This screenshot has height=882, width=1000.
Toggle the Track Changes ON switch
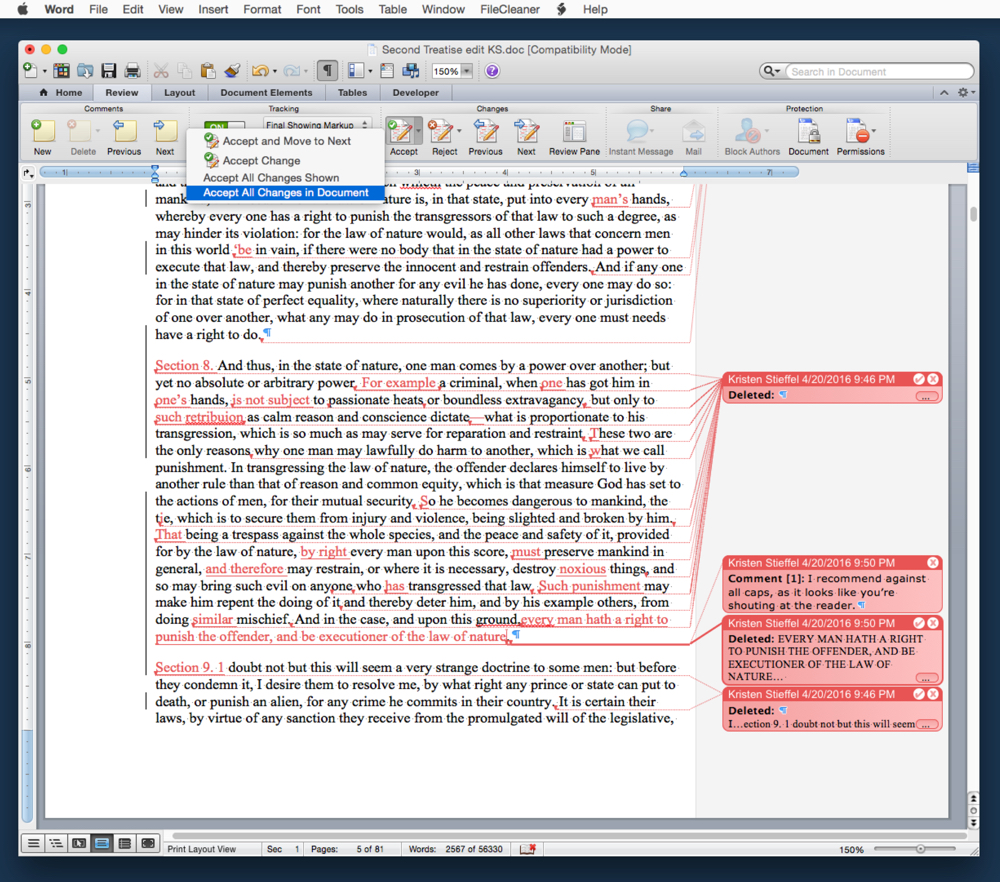click(x=222, y=128)
